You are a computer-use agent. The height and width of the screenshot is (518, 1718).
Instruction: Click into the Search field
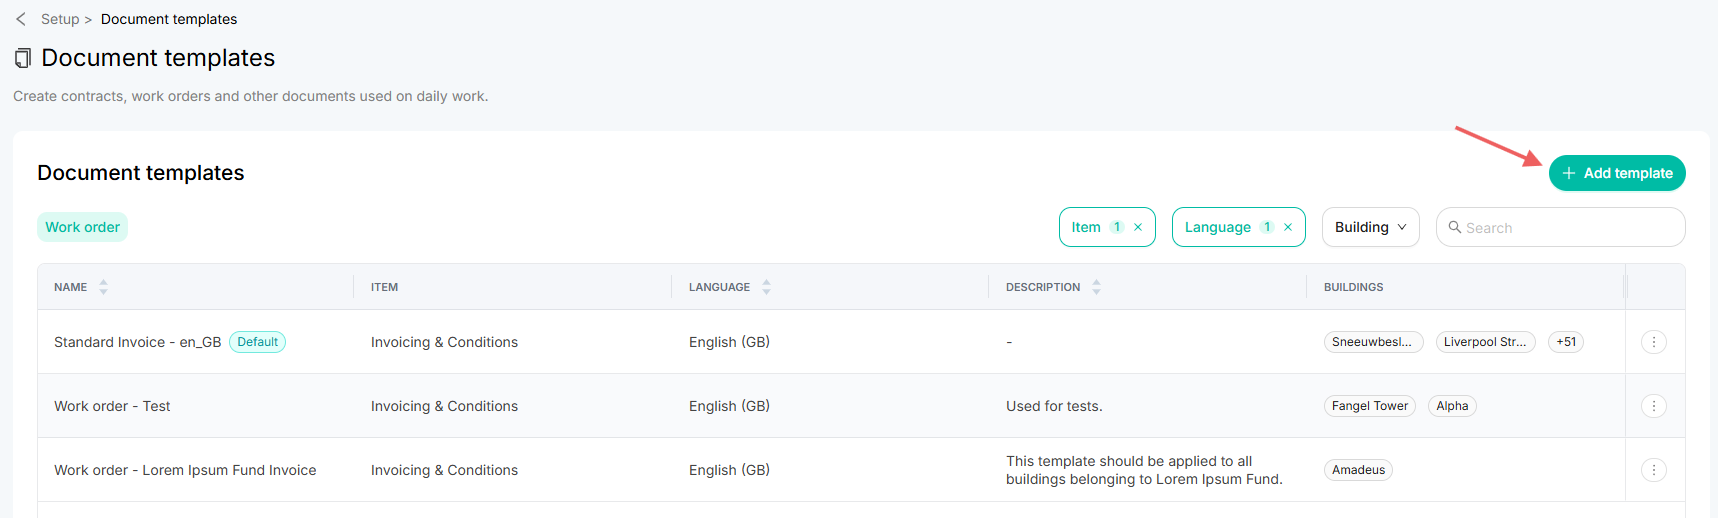(x=1560, y=227)
